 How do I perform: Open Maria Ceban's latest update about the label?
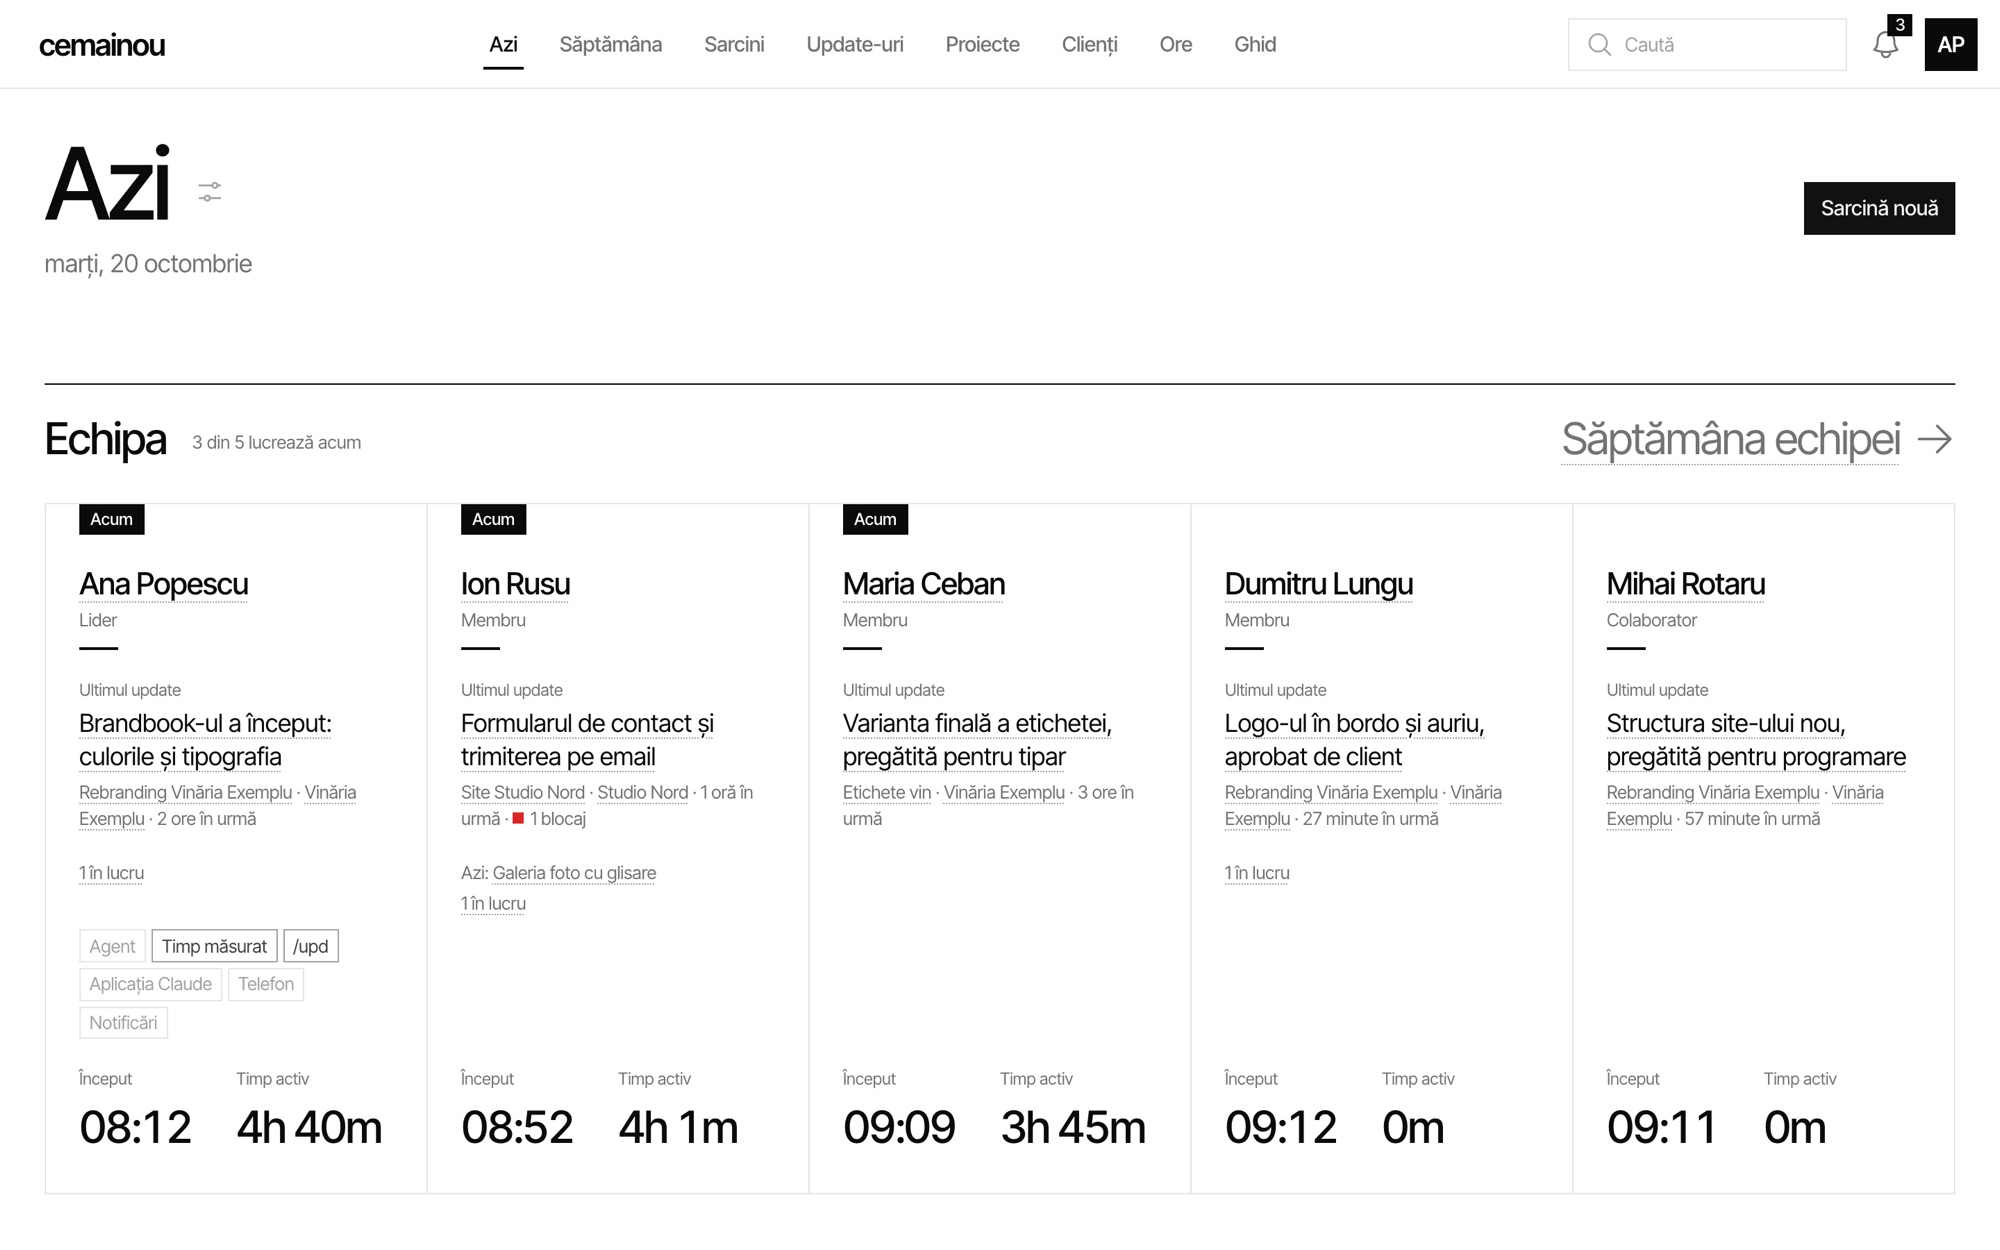pyautogui.click(x=977, y=740)
